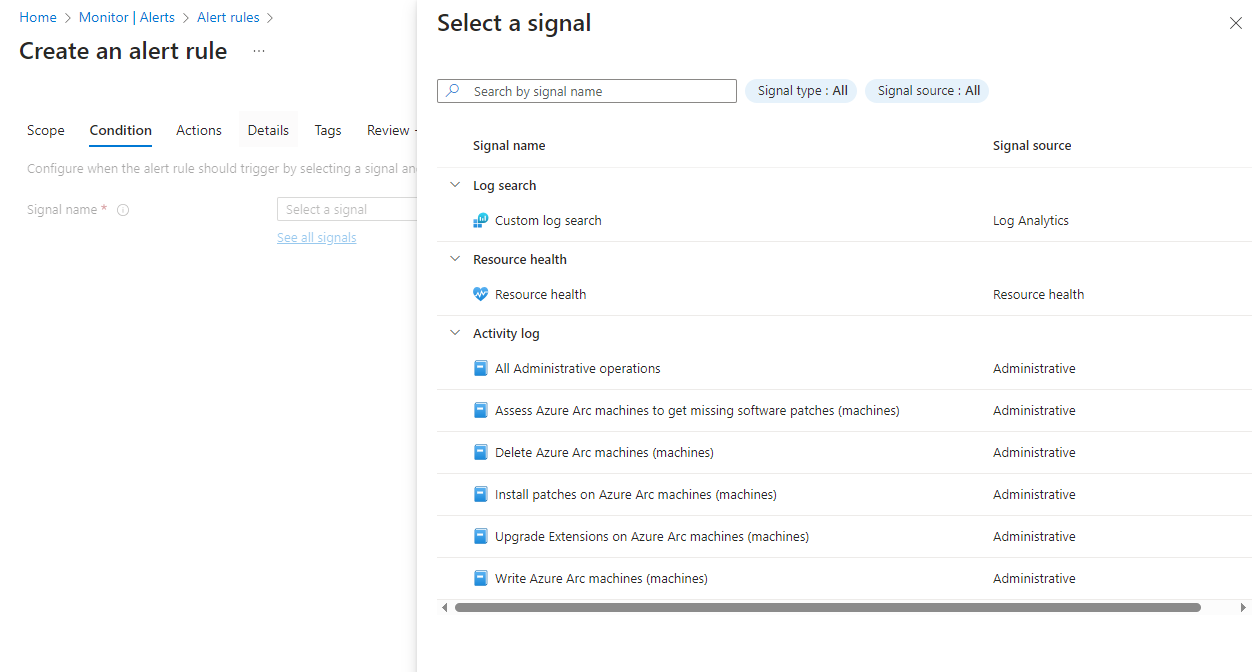
Task: Pick Install patches on Azure Arc machines
Action: pos(636,494)
